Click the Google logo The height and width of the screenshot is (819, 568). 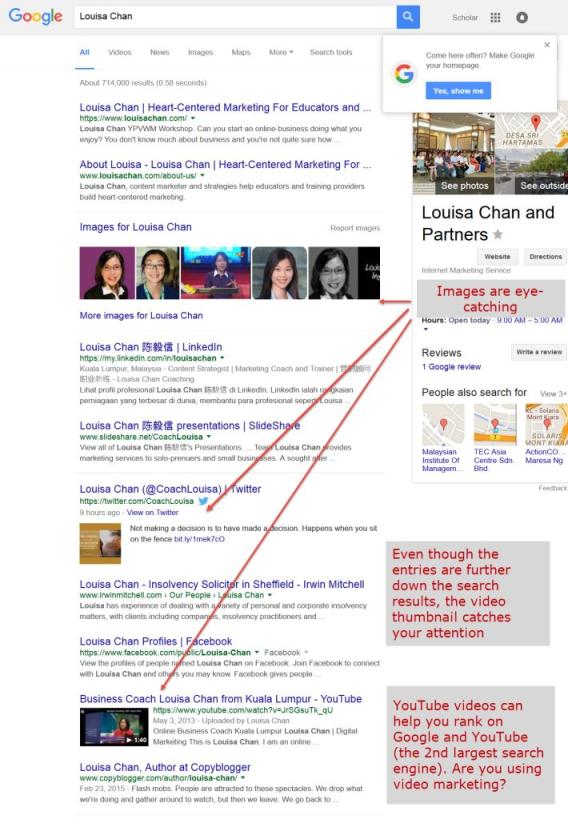(36, 17)
